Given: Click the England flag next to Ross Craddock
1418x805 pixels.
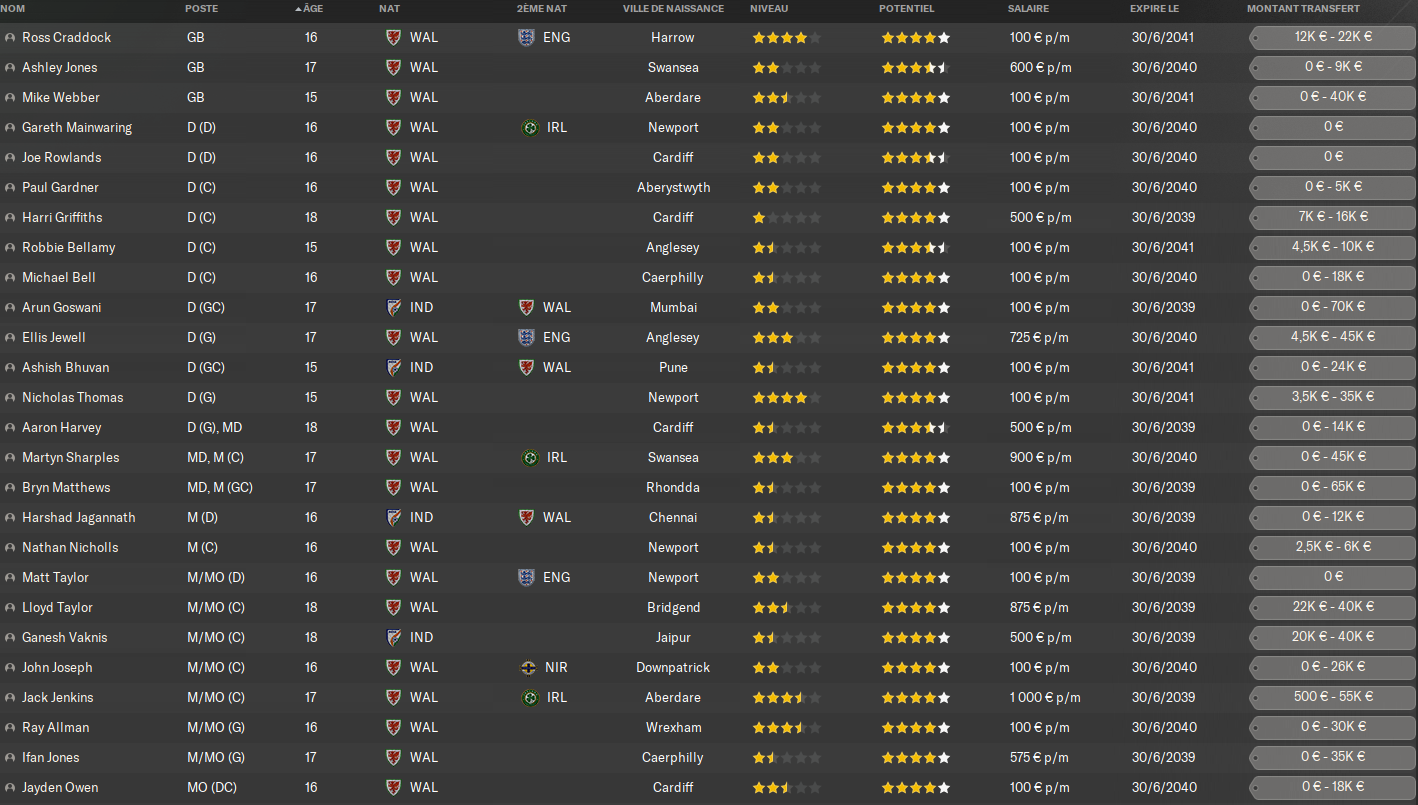Looking at the screenshot, I should tap(526, 37).
